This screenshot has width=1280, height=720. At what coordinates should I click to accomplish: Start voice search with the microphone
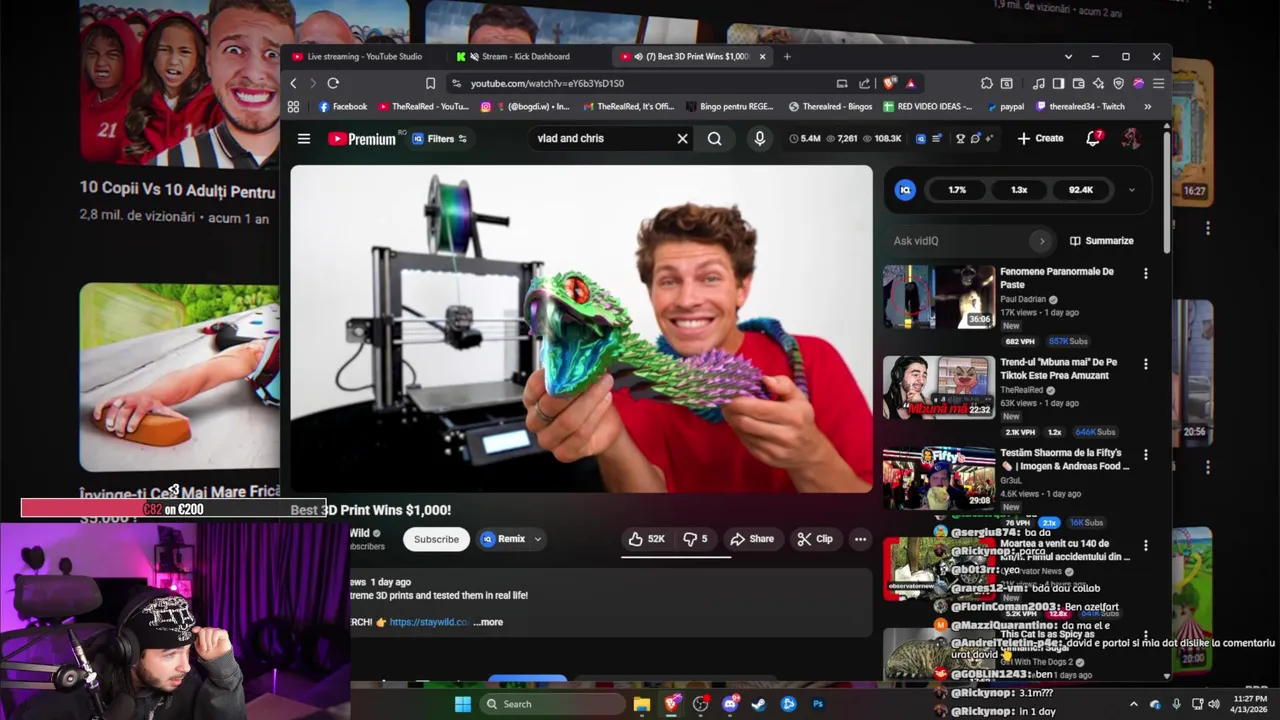click(x=760, y=139)
